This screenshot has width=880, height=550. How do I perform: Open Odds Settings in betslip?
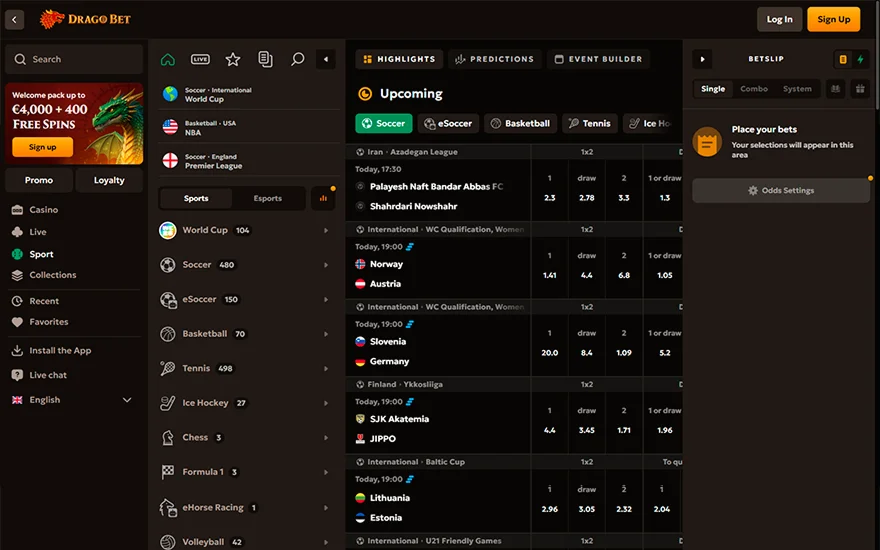coord(781,191)
